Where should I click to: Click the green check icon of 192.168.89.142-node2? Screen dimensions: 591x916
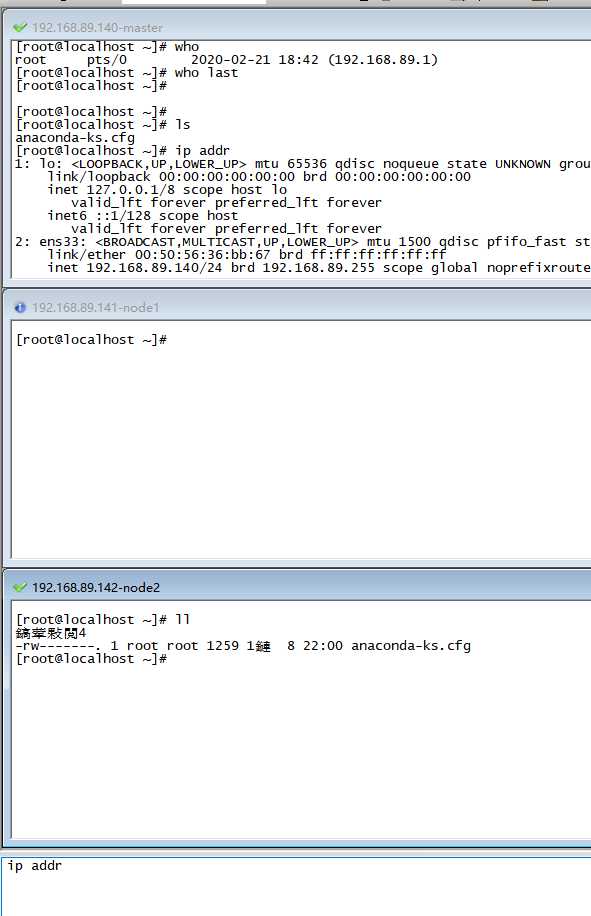(20, 587)
